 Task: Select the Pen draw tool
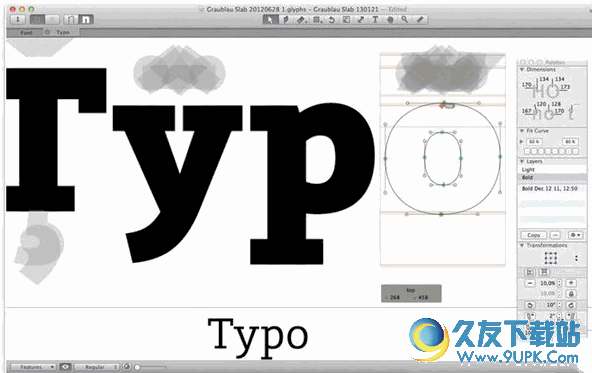point(286,20)
